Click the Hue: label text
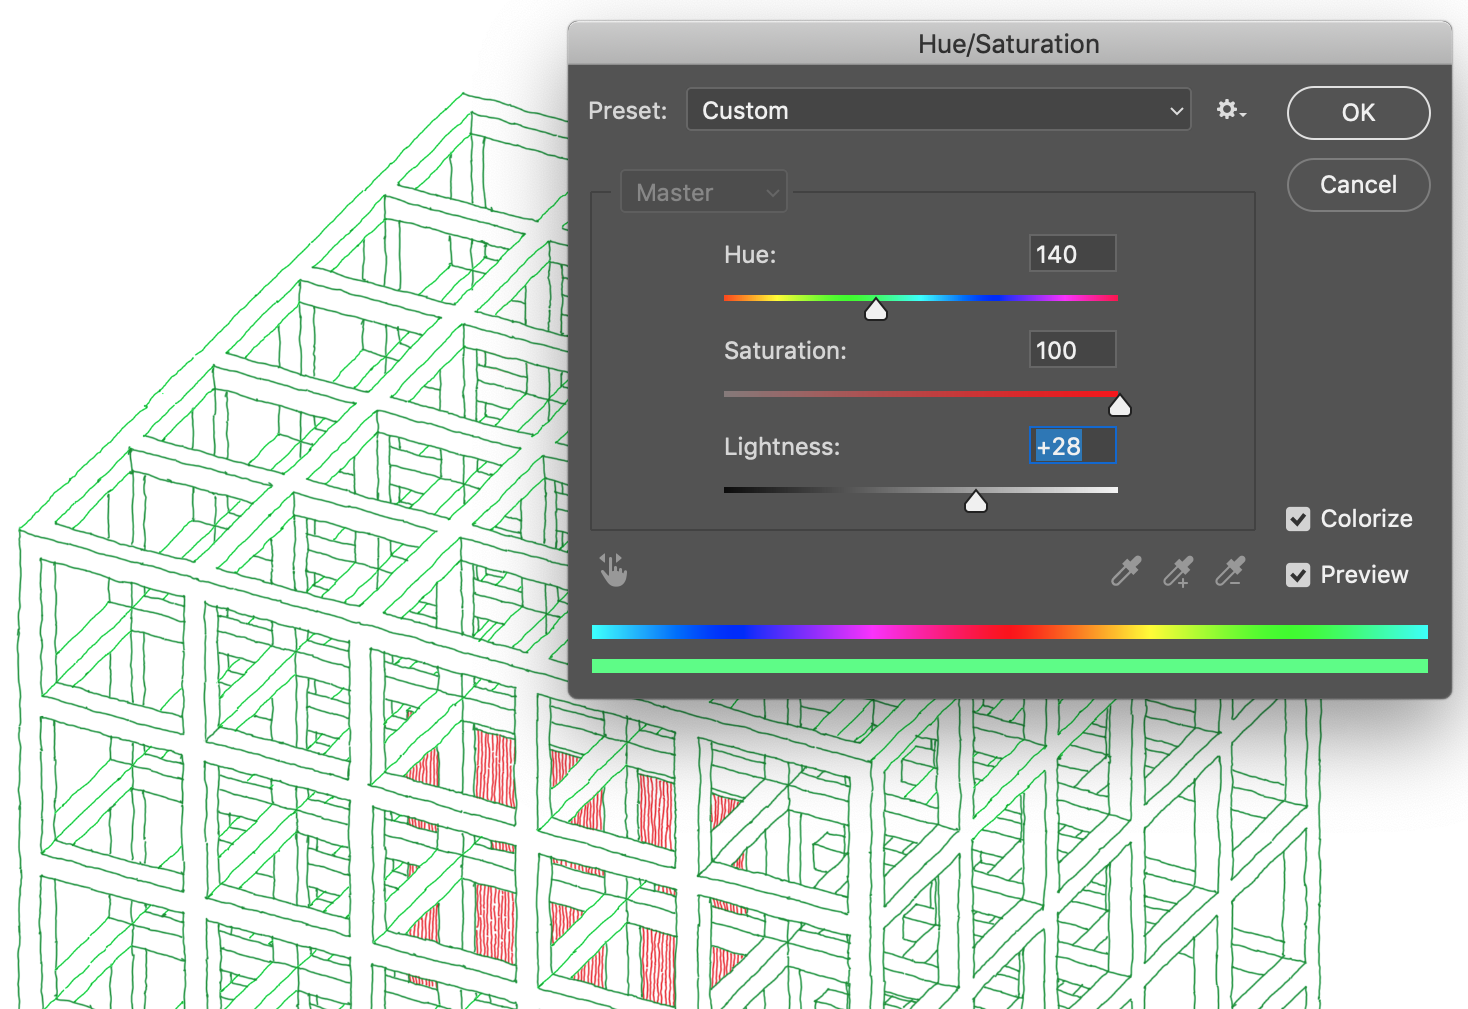 (x=750, y=255)
